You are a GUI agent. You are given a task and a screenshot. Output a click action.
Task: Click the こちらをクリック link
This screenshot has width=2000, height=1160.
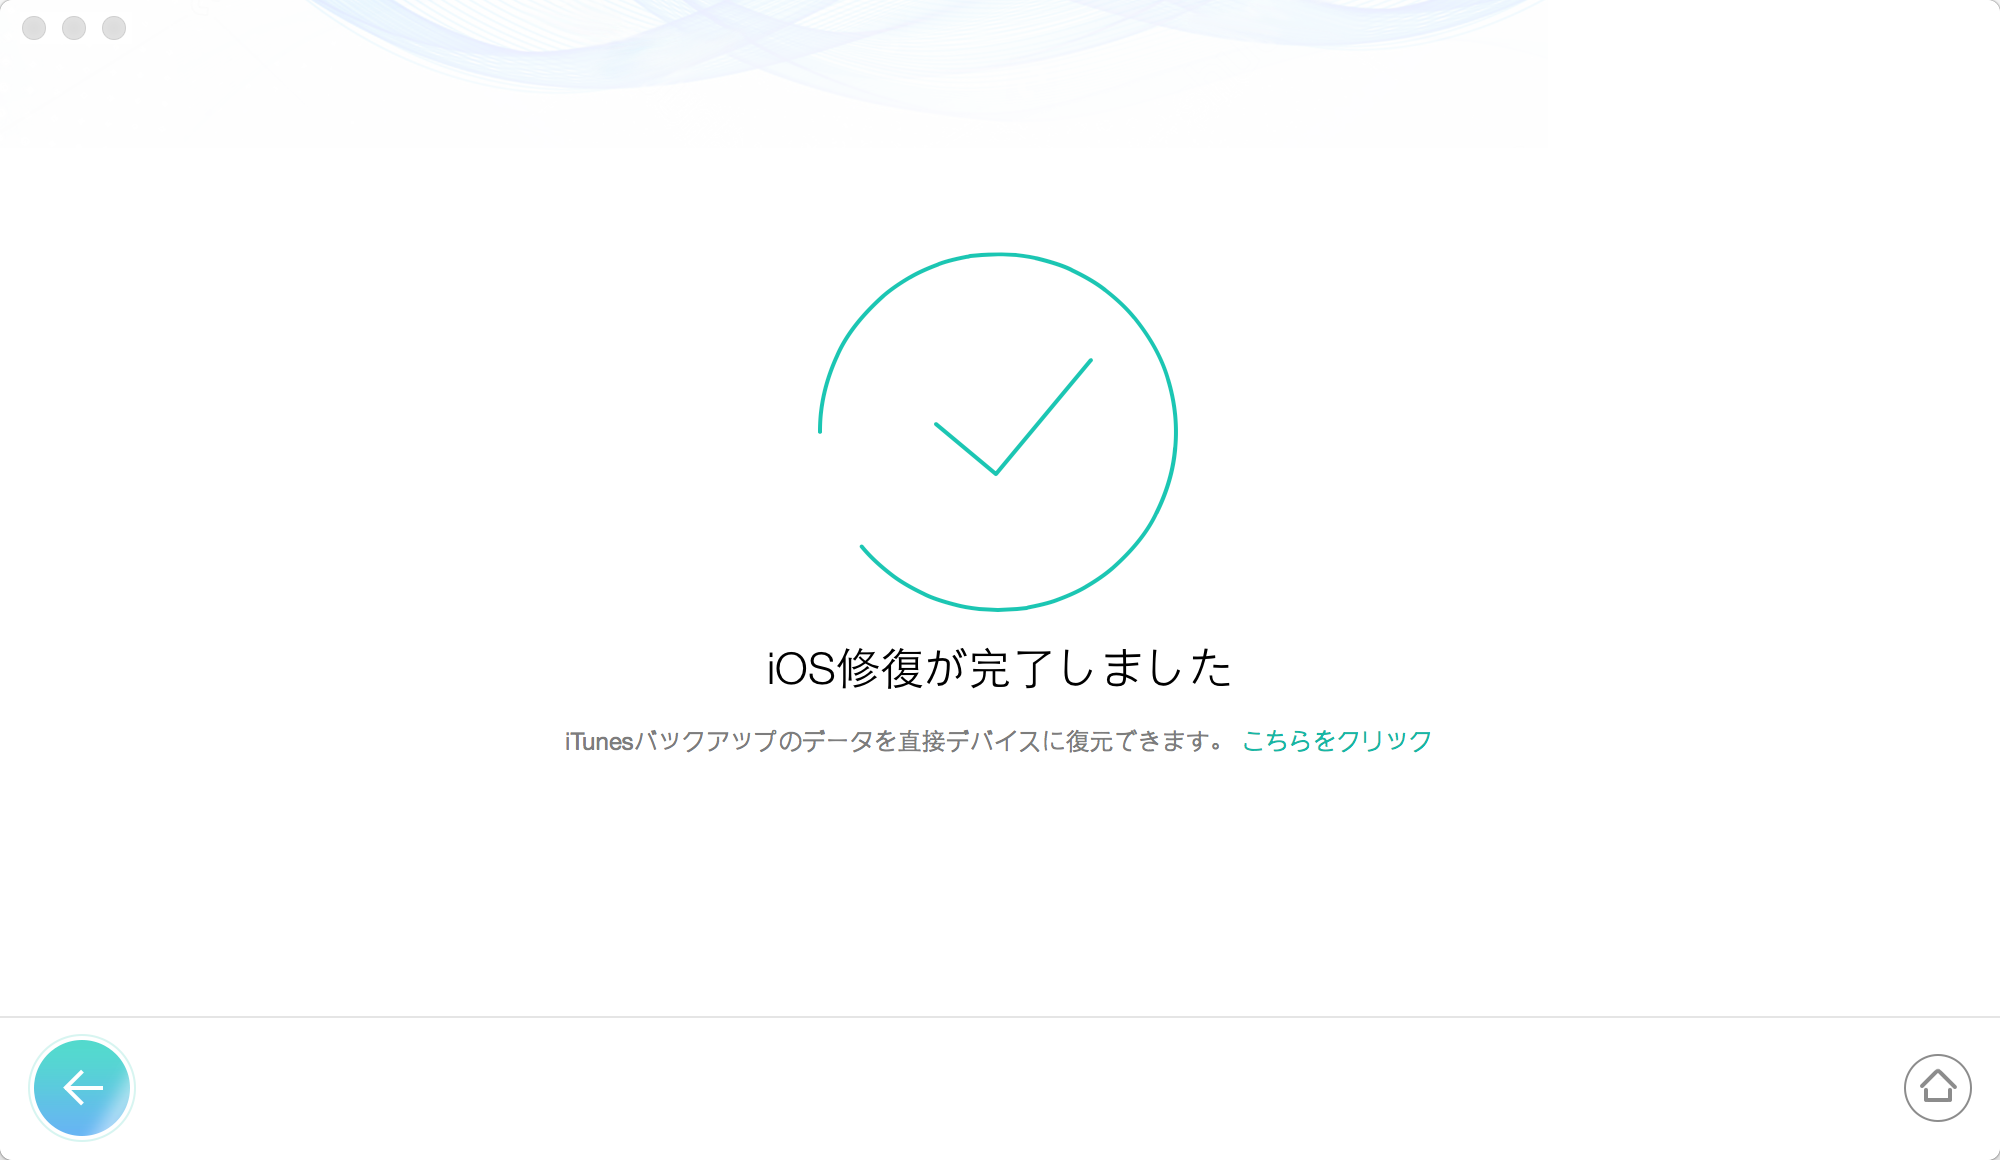[x=1337, y=741]
